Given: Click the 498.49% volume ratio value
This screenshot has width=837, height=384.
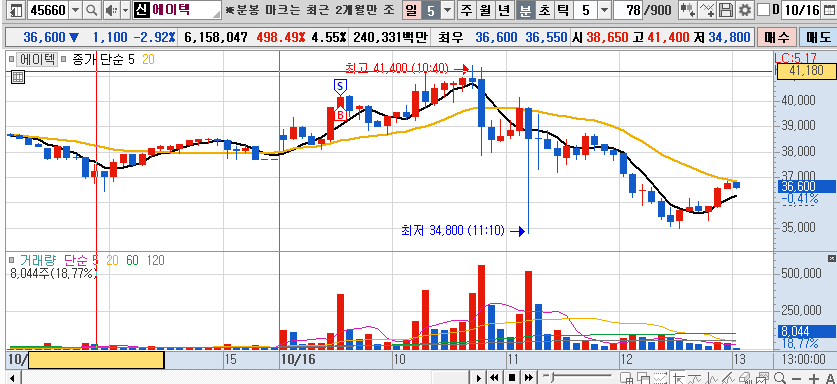Looking at the screenshot, I should click(x=281, y=37).
